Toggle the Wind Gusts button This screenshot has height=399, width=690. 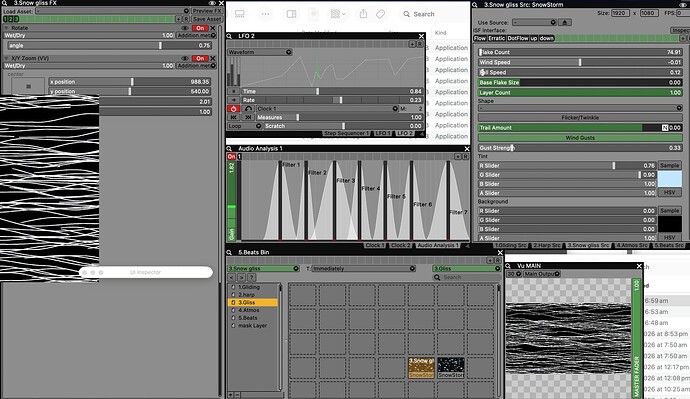click(x=580, y=138)
